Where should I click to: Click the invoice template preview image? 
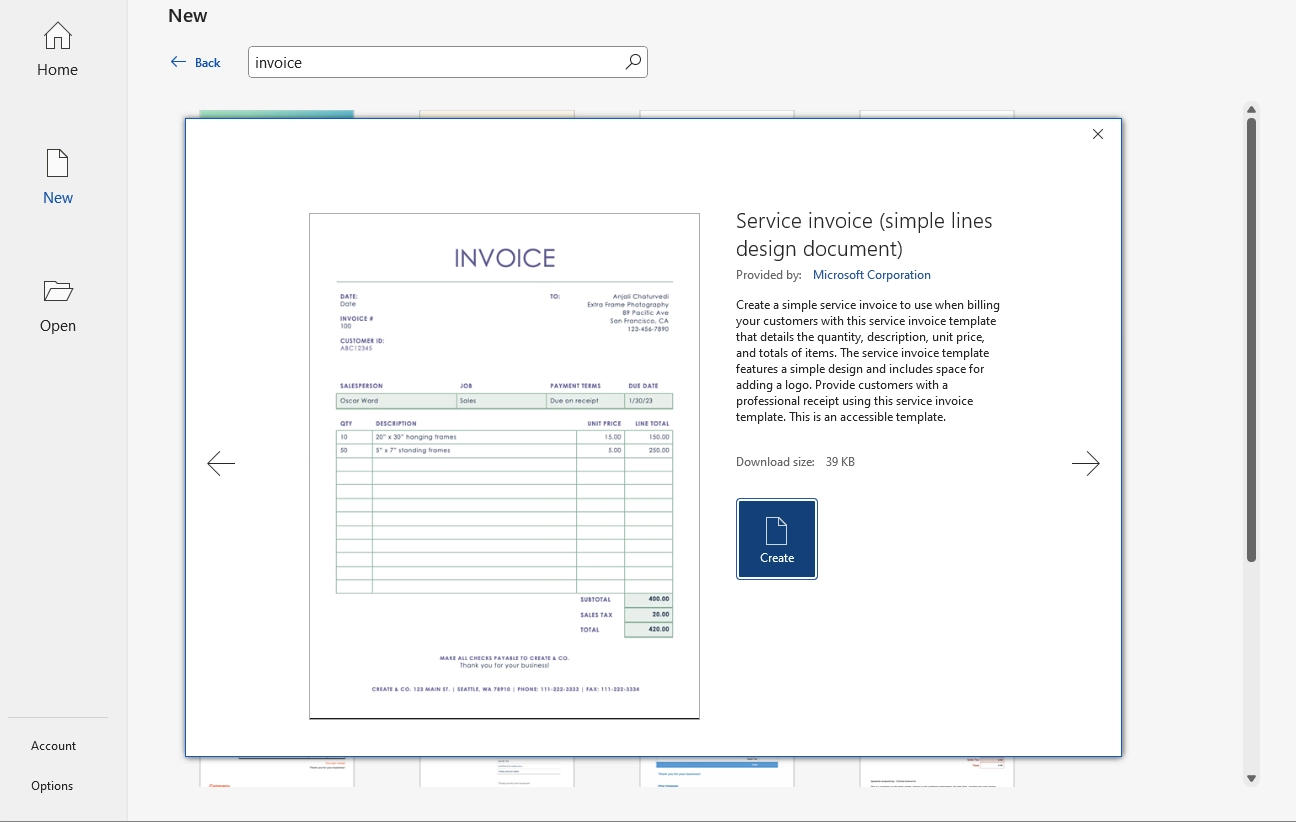504,465
